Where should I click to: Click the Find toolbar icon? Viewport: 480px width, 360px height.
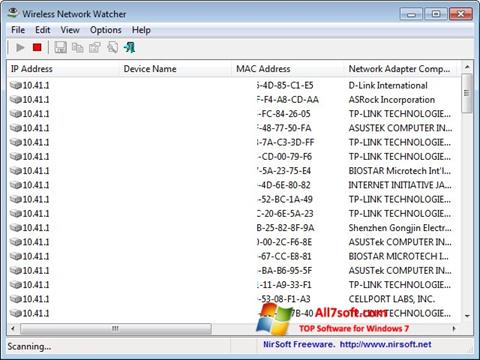[113, 48]
